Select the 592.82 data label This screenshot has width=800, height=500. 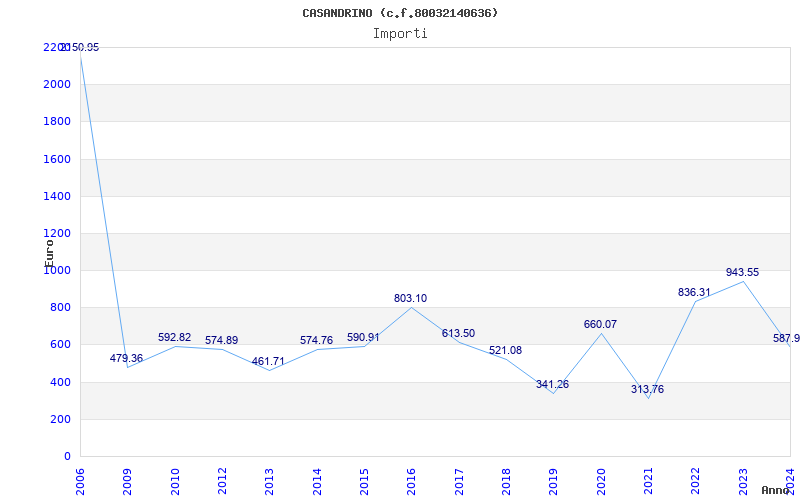point(174,337)
